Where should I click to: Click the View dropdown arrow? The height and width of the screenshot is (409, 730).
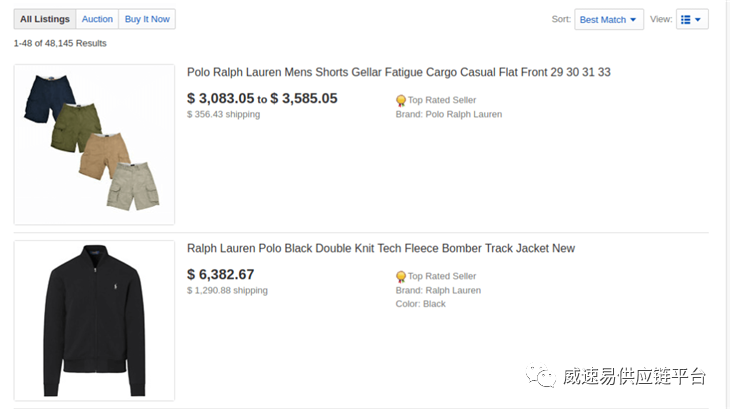698,20
